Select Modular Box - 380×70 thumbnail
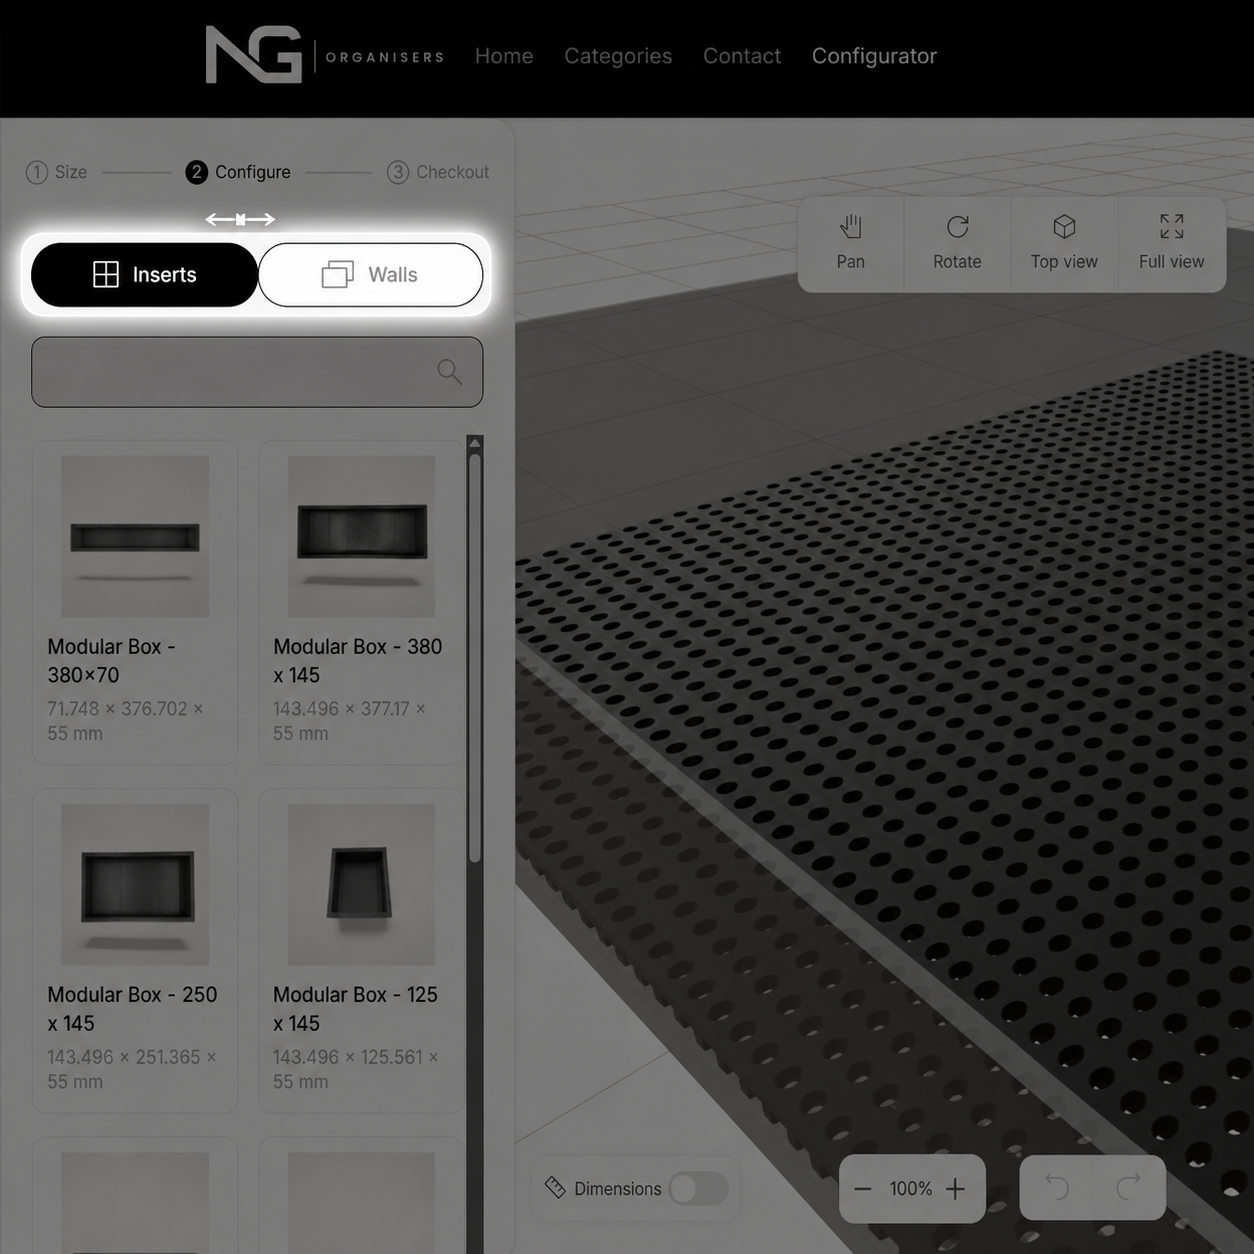This screenshot has width=1254, height=1254. click(135, 536)
